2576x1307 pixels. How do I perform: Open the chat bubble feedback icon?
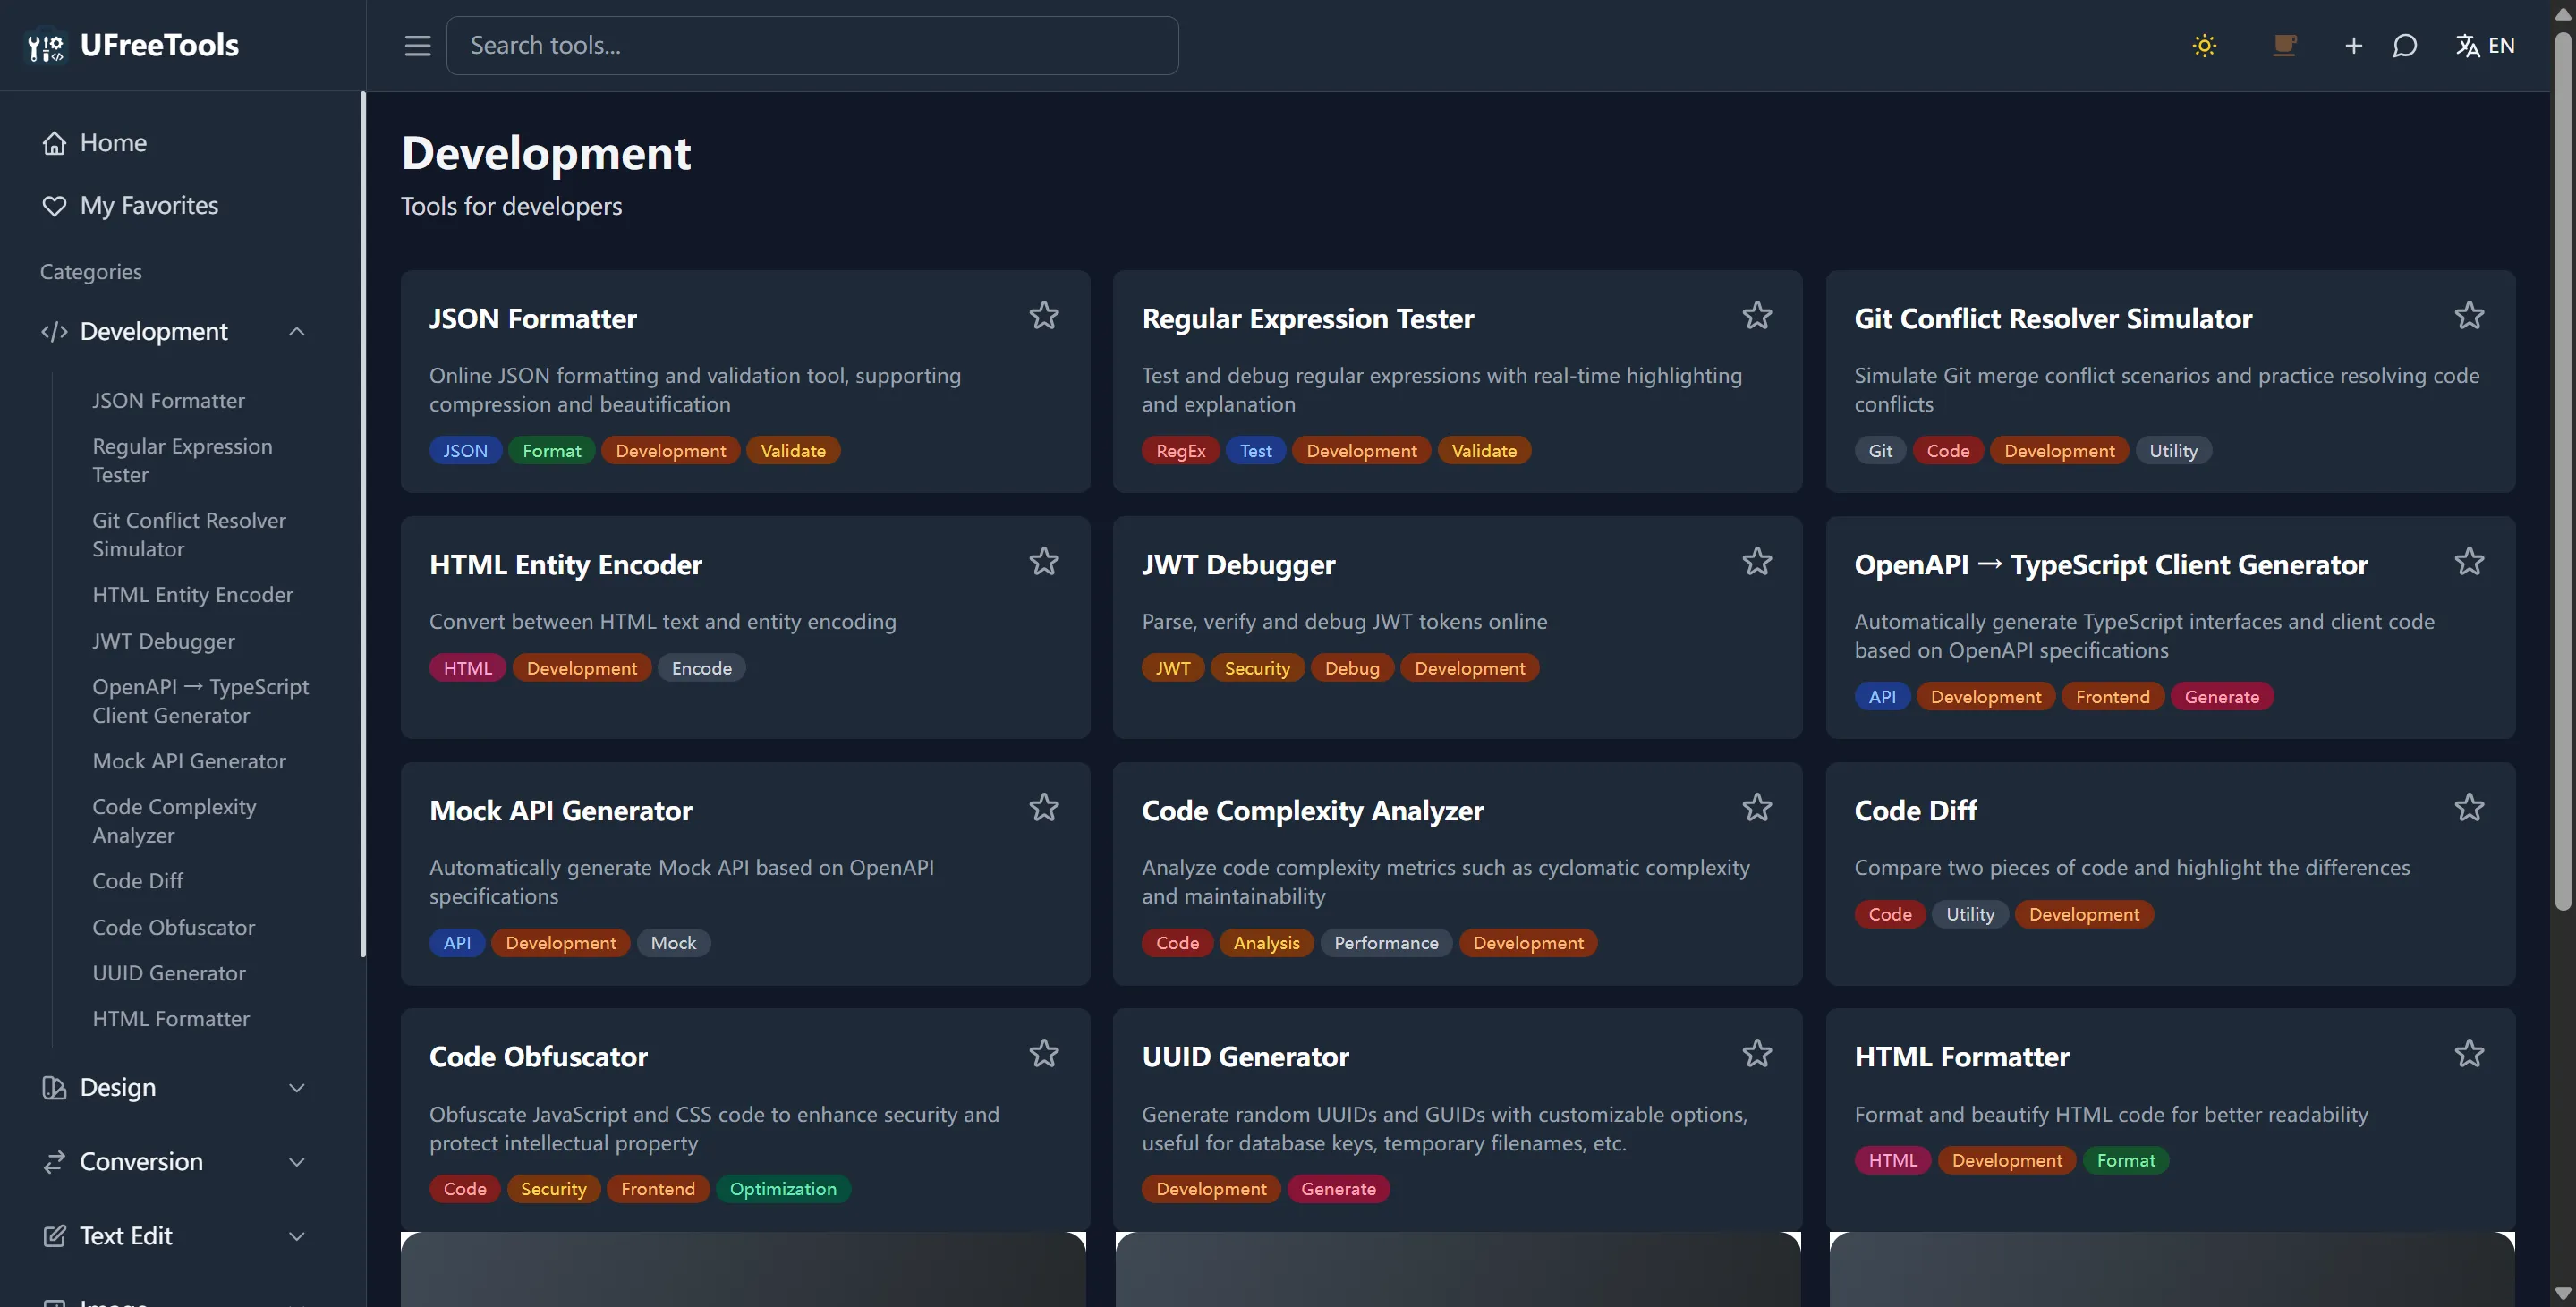pos(2405,45)
